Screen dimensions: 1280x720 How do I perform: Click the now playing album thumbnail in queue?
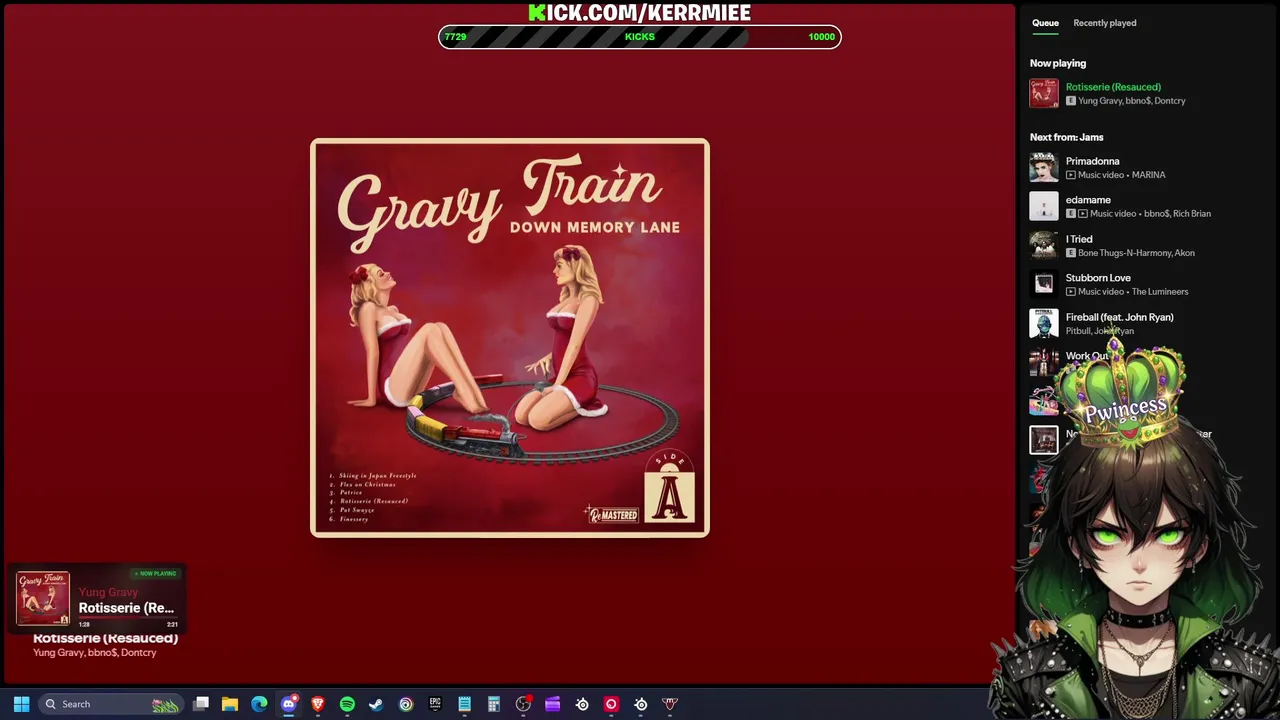pyautogui.click(x=1044, y=93)
